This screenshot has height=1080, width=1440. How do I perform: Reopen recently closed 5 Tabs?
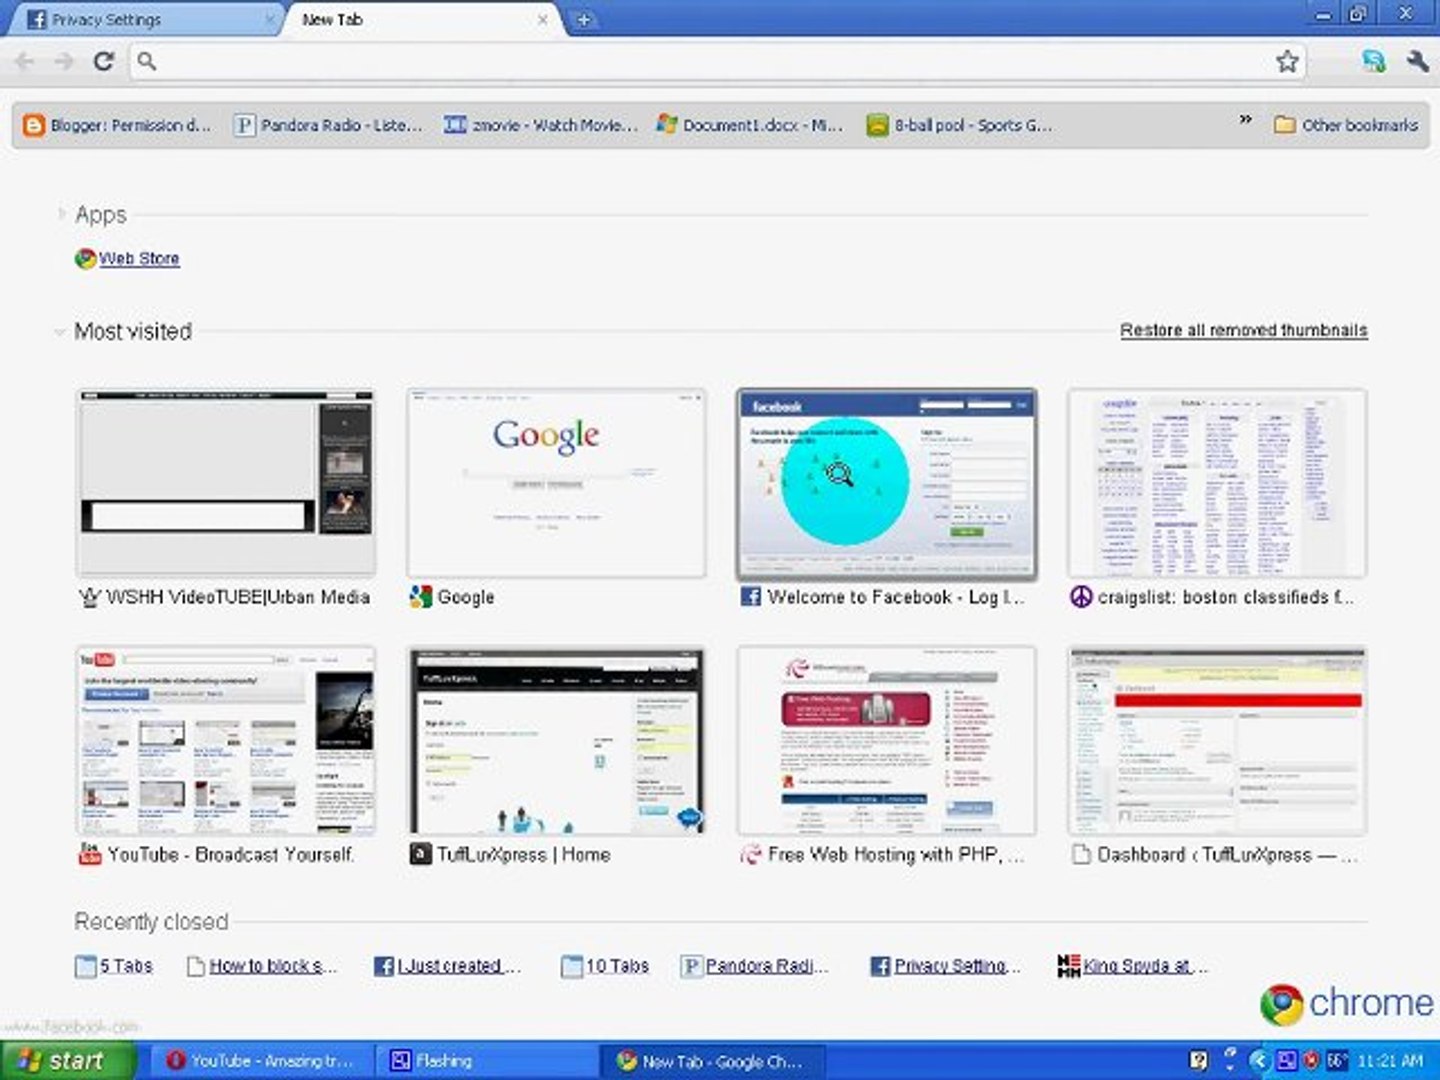pos(114,966)
